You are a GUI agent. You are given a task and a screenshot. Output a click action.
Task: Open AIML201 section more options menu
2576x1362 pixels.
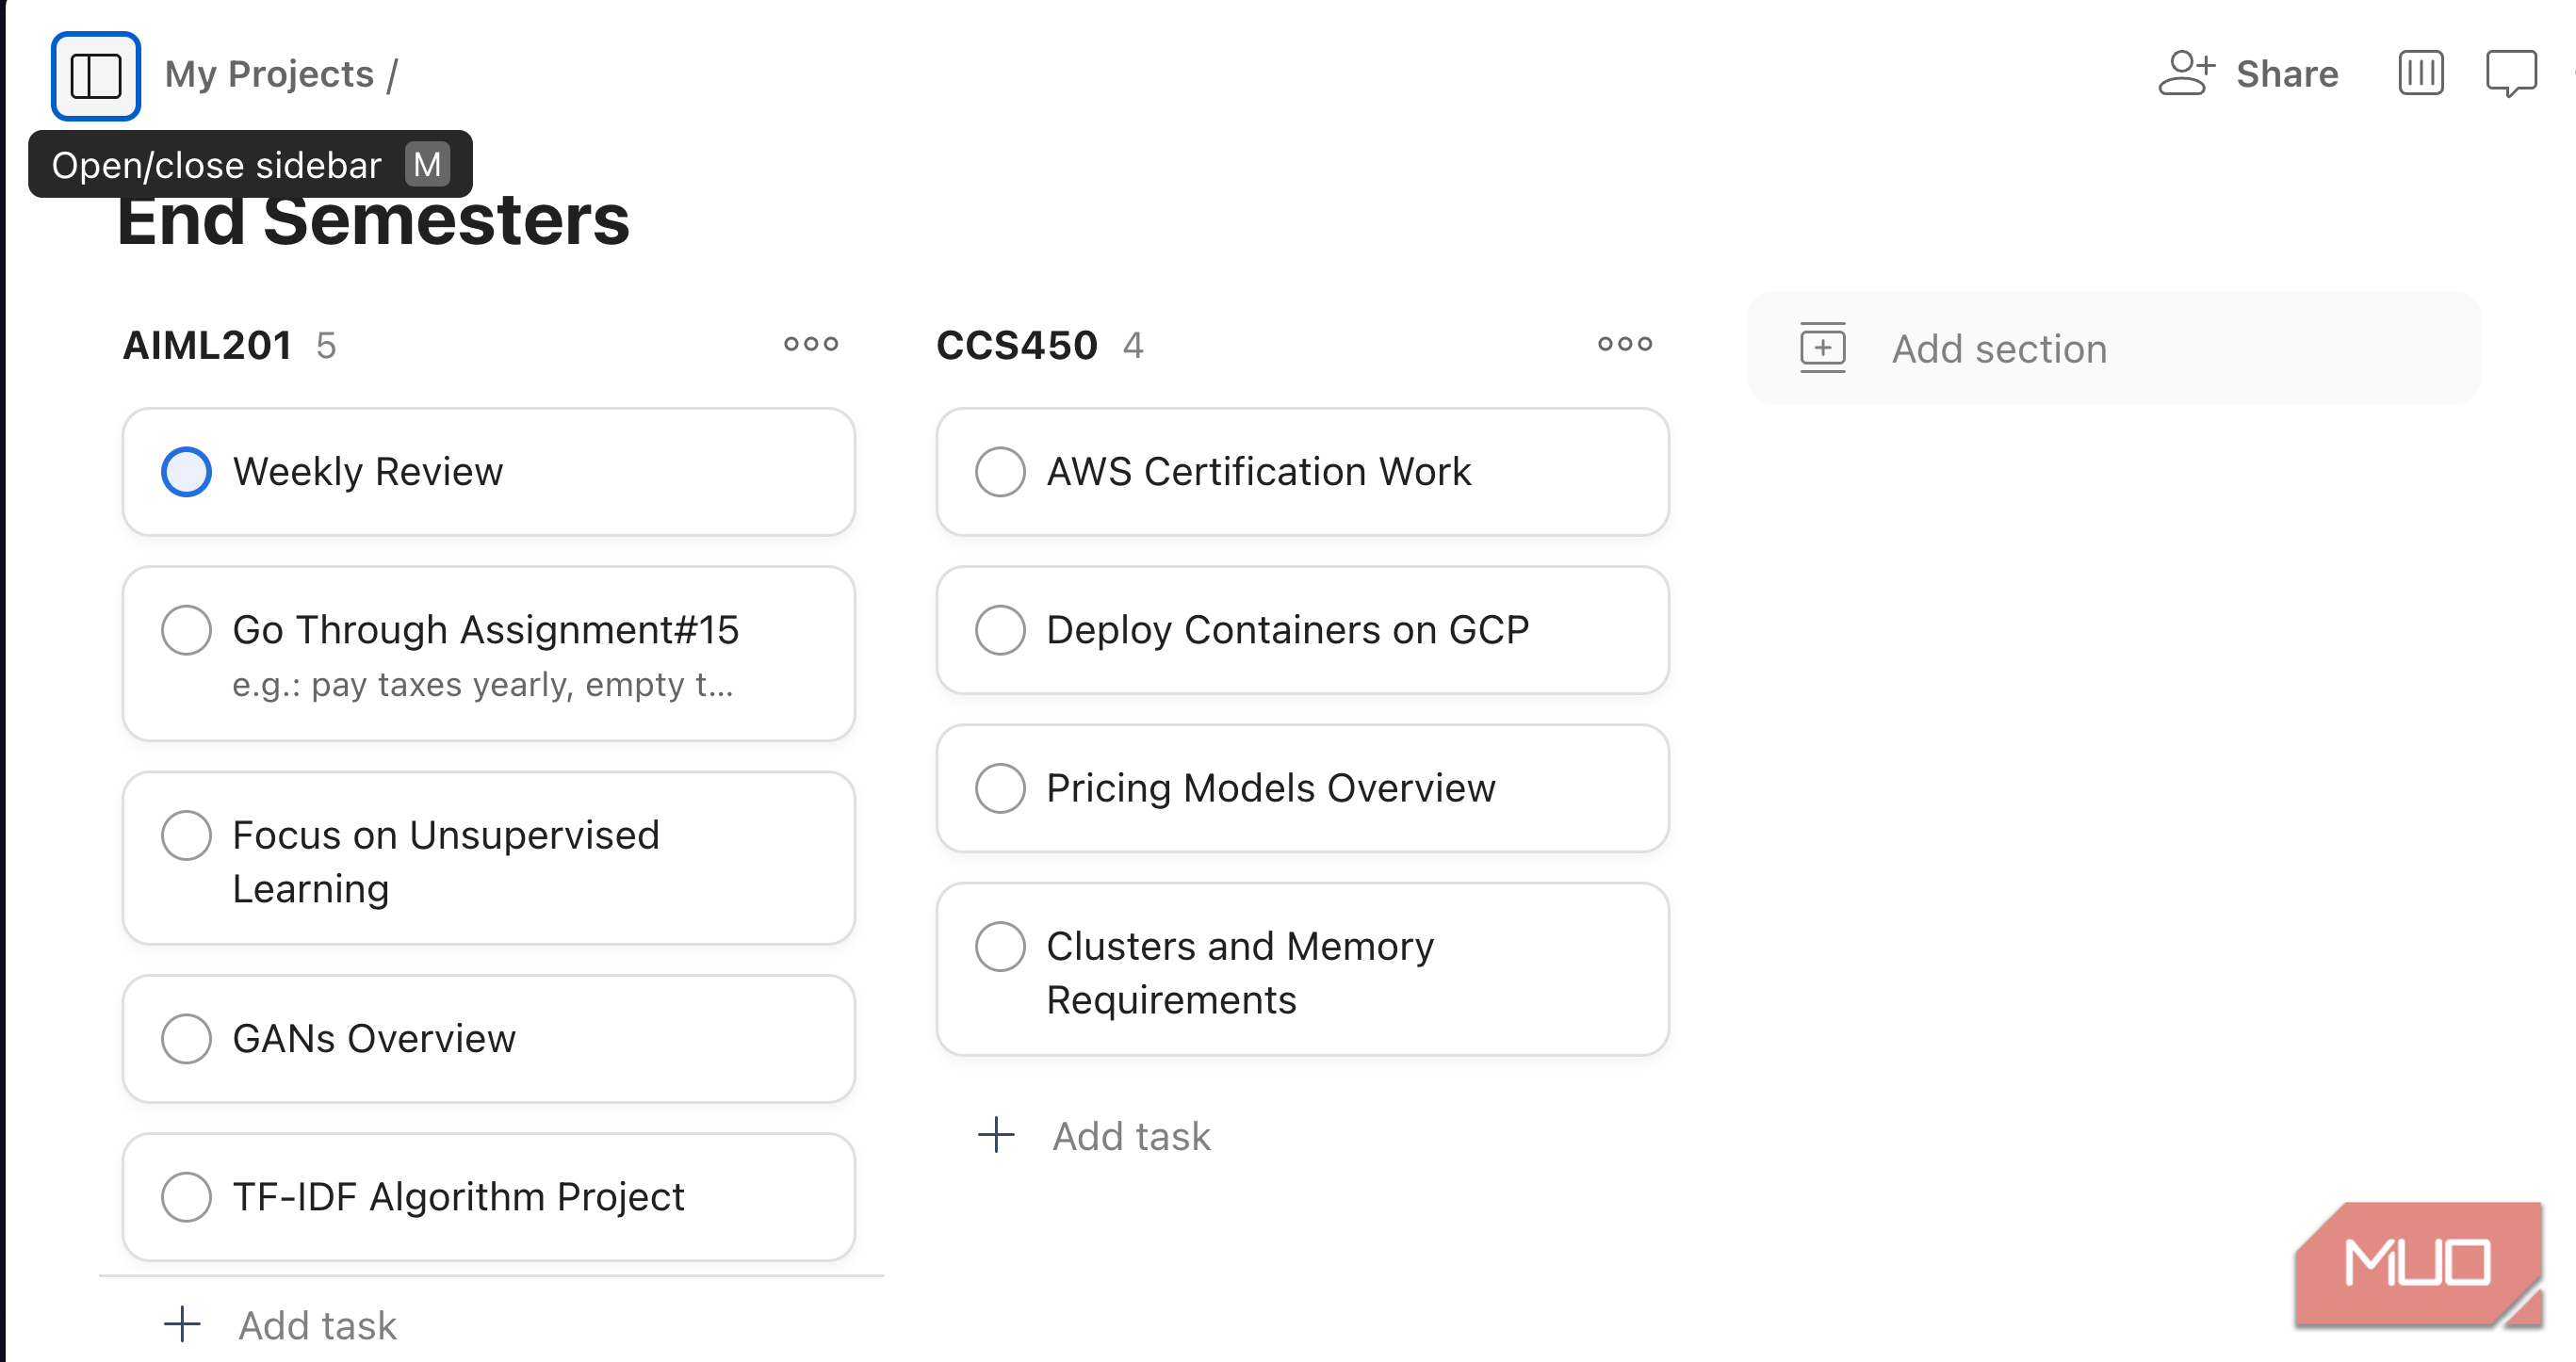[x=810, y=345]
